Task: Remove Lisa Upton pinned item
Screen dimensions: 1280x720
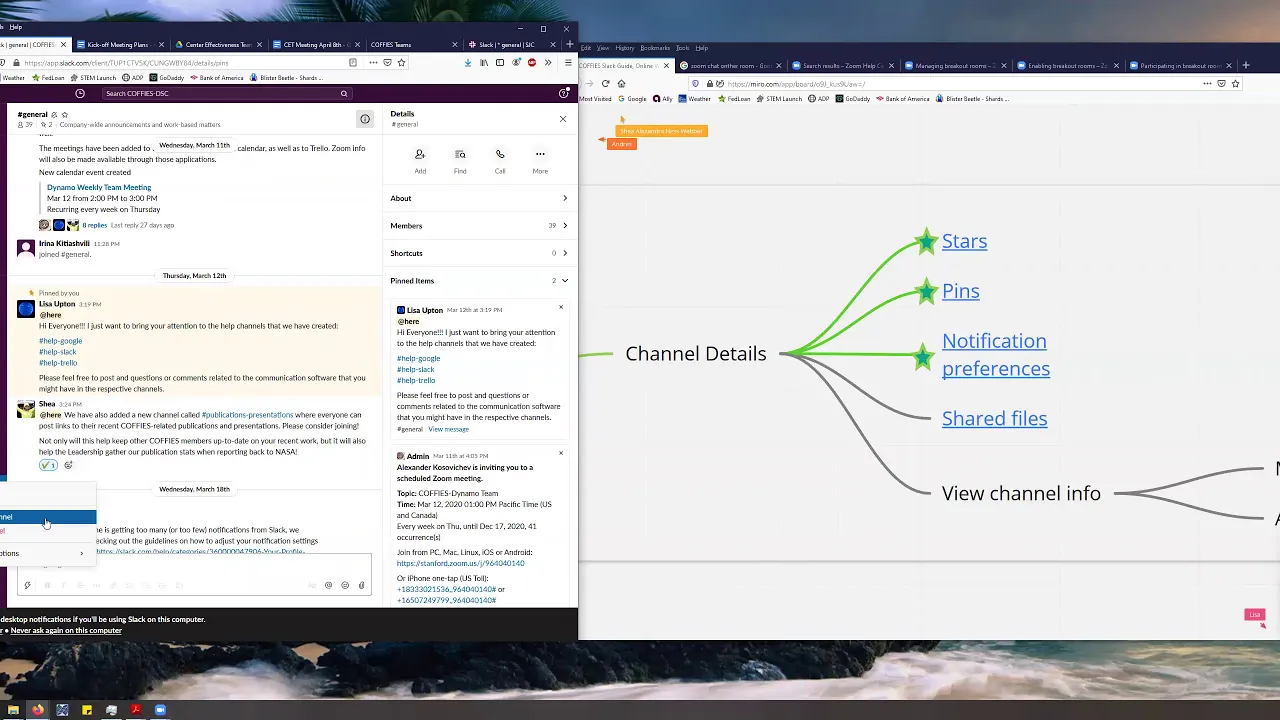Action: (x=561, y=307)
